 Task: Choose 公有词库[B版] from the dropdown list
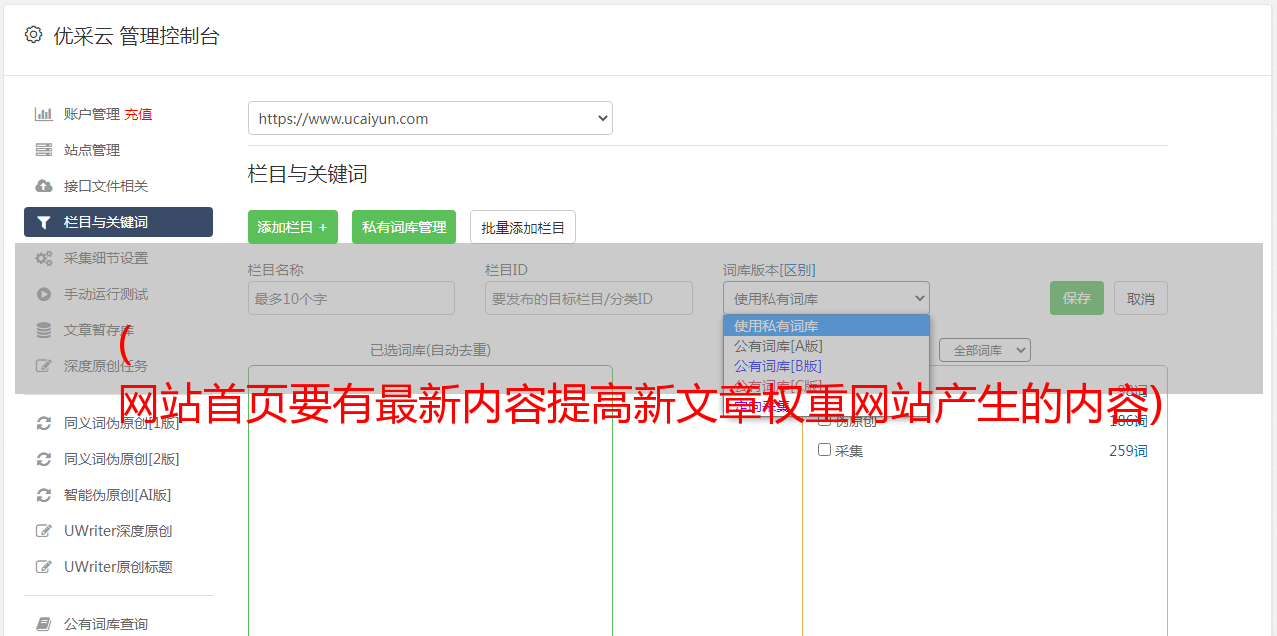[x=826, y=366]
